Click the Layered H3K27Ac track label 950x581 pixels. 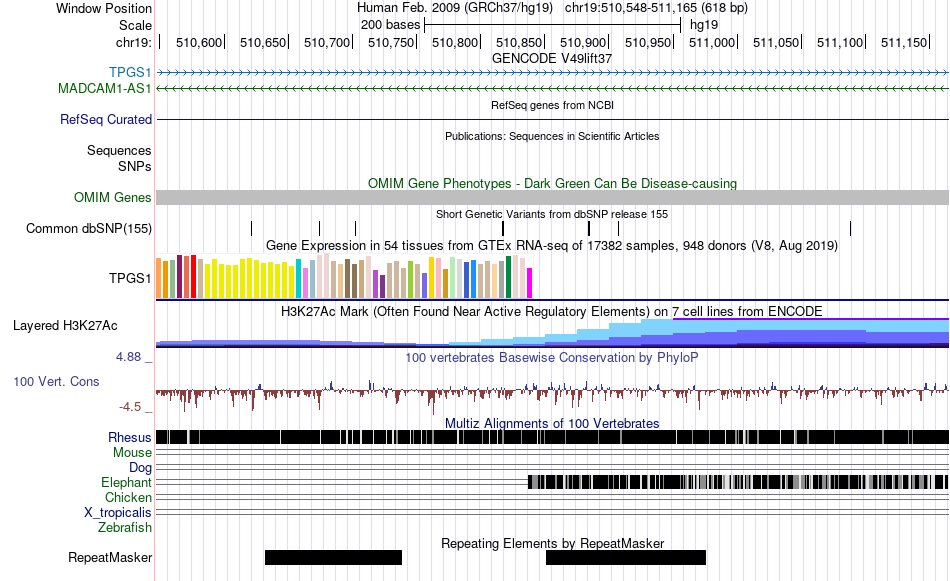click(x=65, y=325)
